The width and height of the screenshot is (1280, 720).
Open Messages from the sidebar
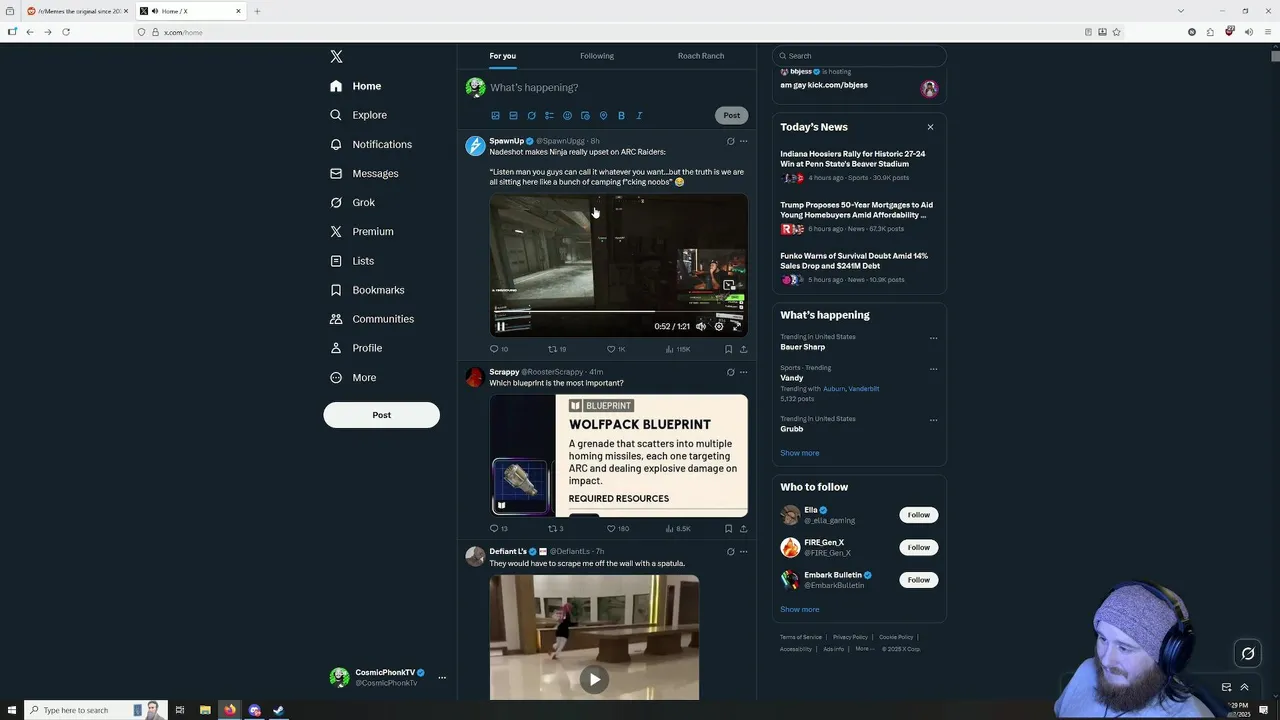coord(364,173)
